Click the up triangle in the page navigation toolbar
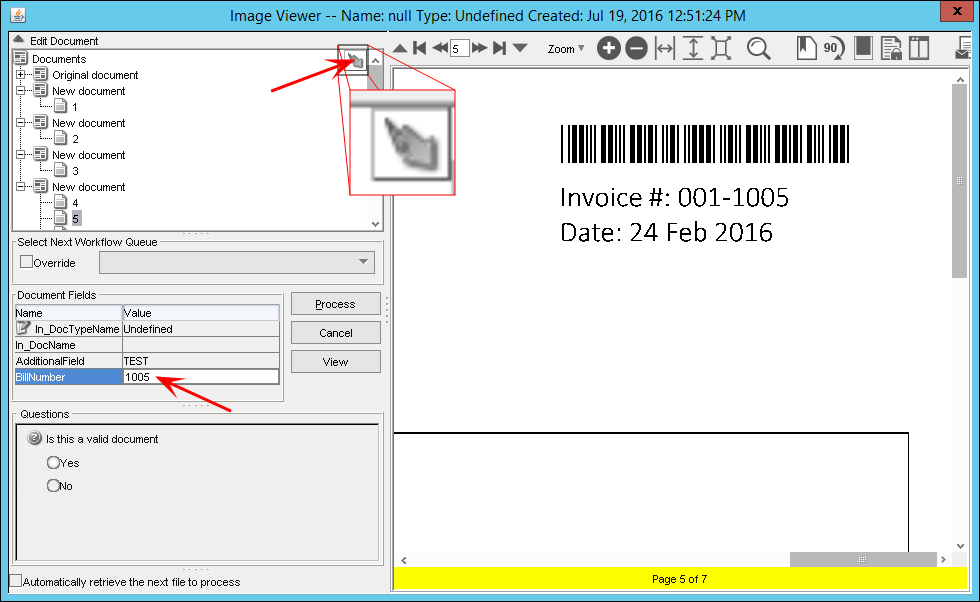This screenshot has width=980, height=602. [400, 49]
